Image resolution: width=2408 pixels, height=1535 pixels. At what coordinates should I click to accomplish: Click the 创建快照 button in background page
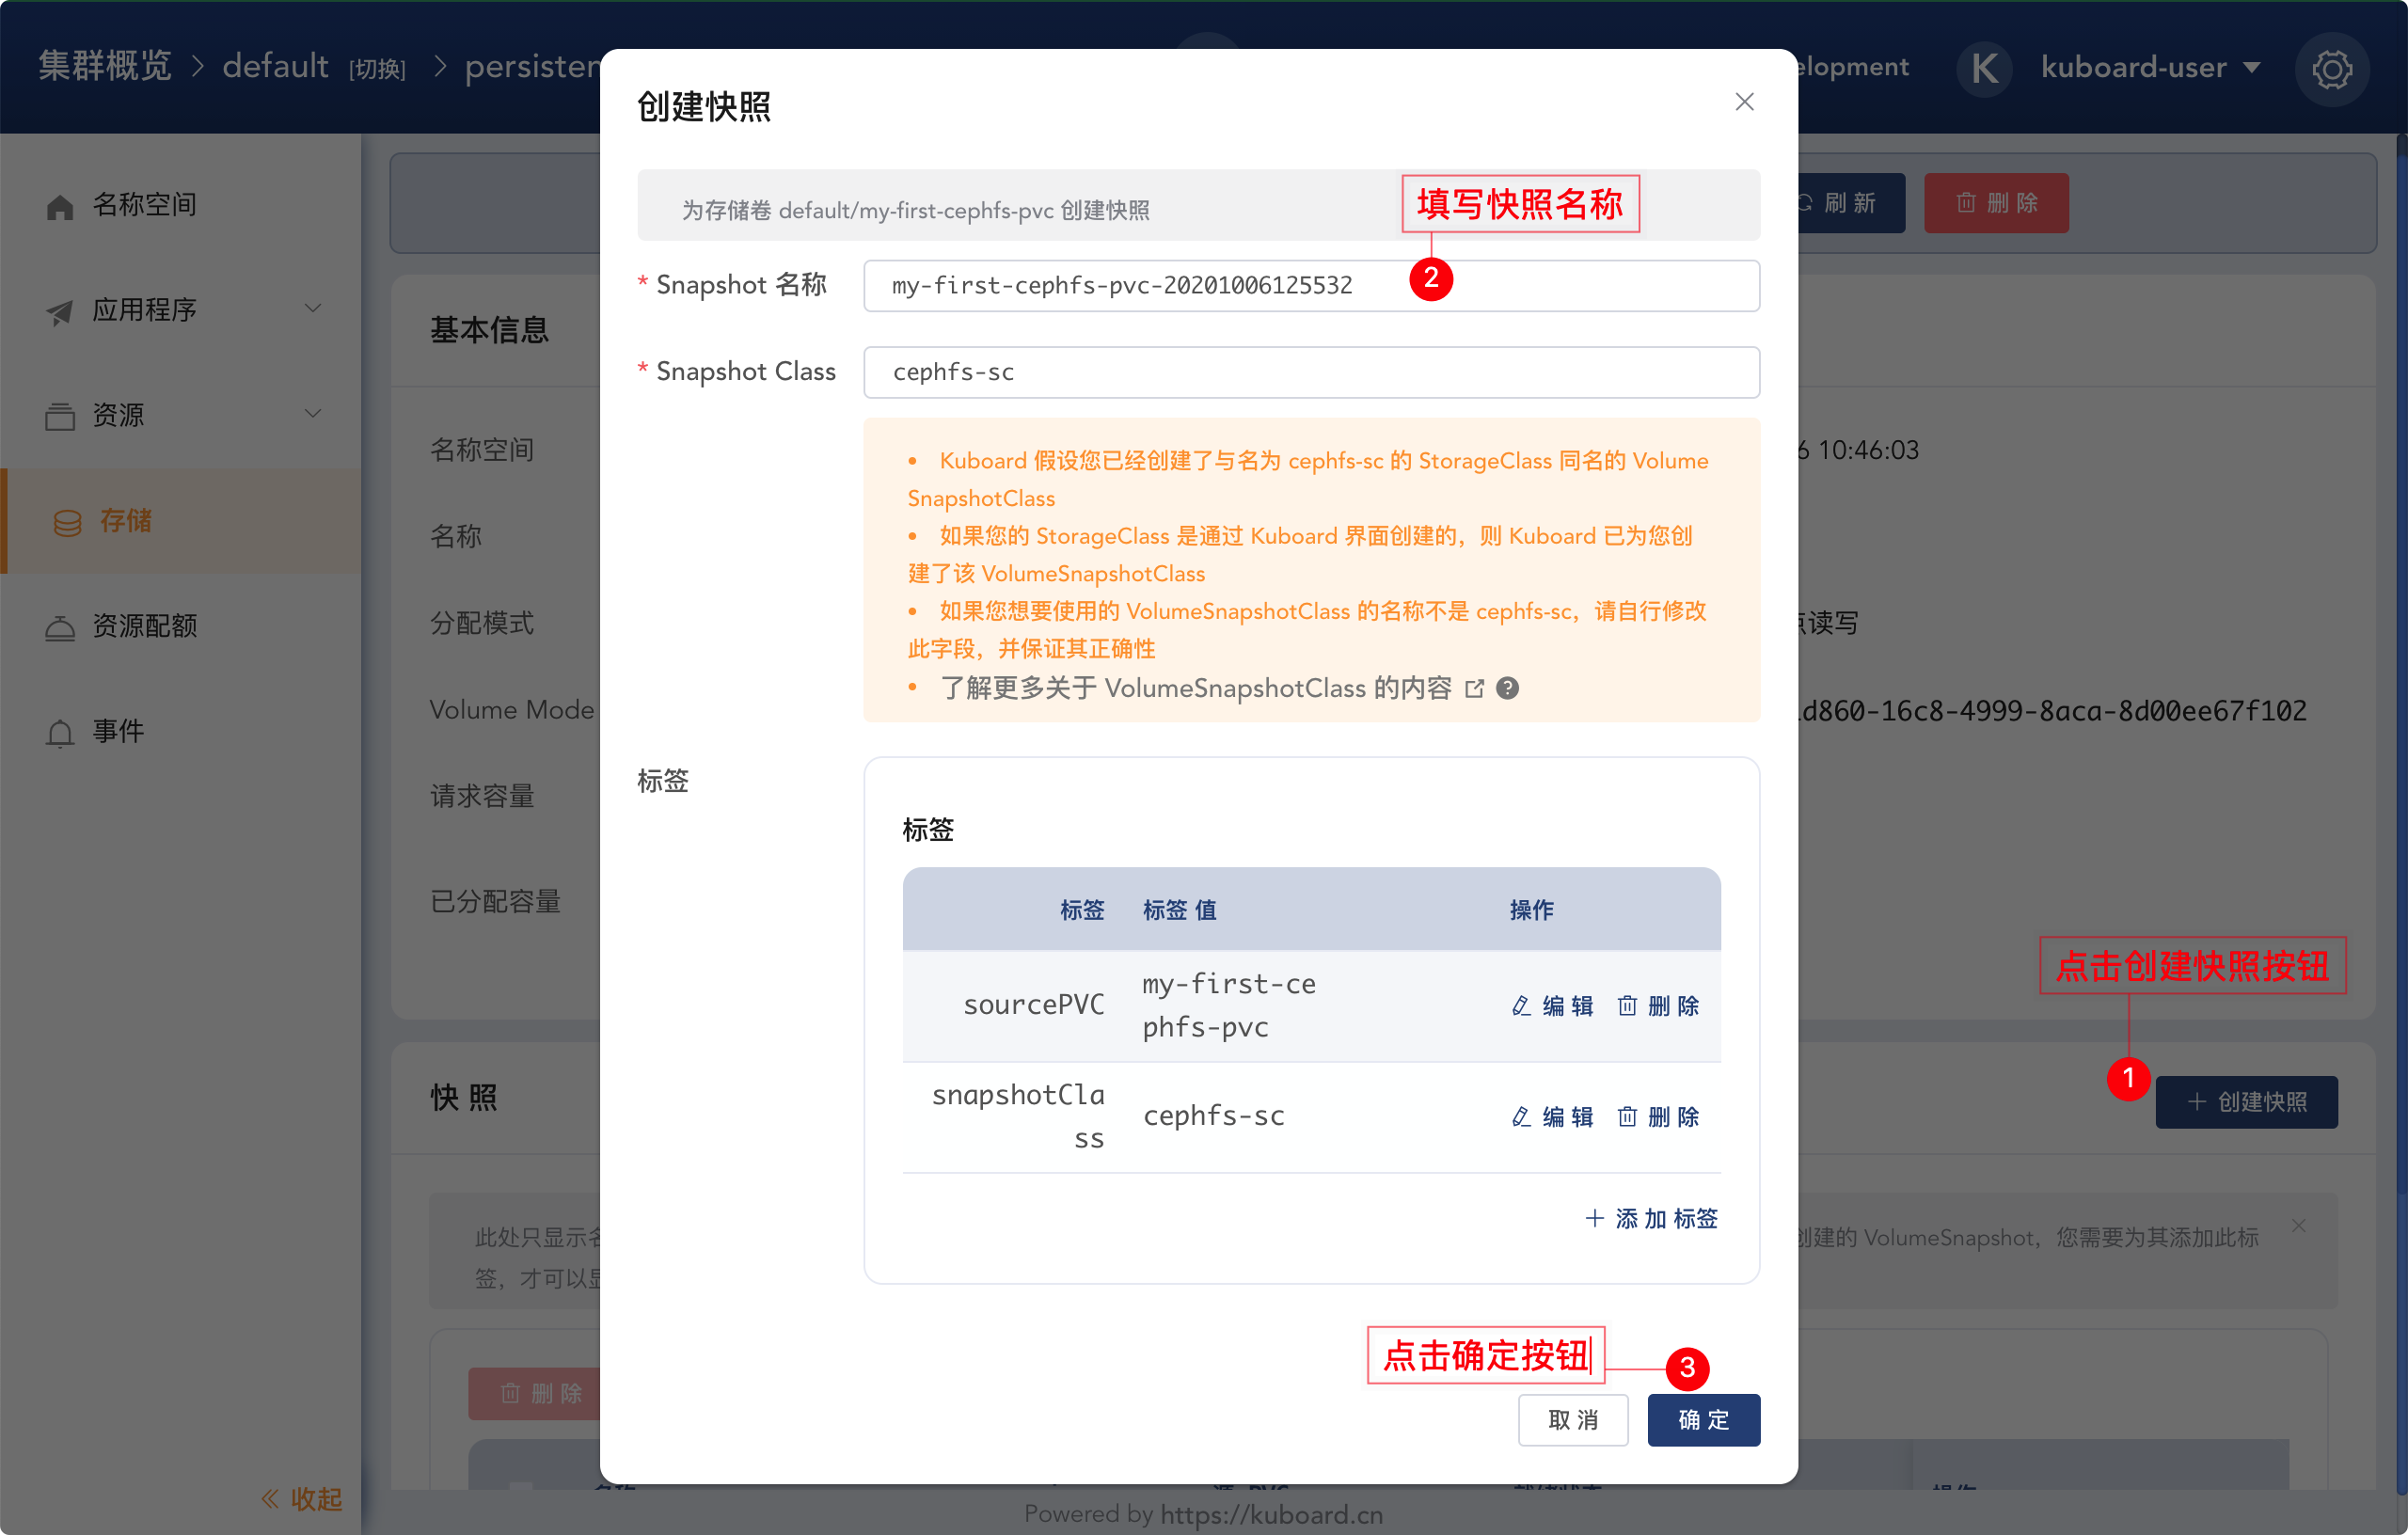click(x=2246, y=1102)
